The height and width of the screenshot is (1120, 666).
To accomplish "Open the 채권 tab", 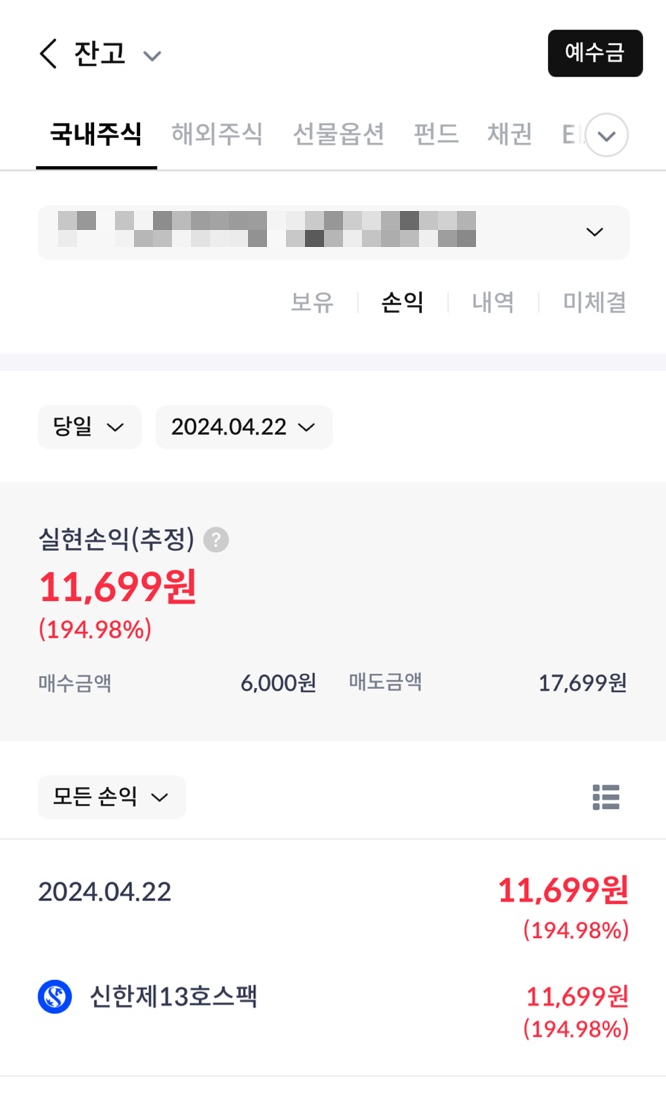I will coord(510,134).
